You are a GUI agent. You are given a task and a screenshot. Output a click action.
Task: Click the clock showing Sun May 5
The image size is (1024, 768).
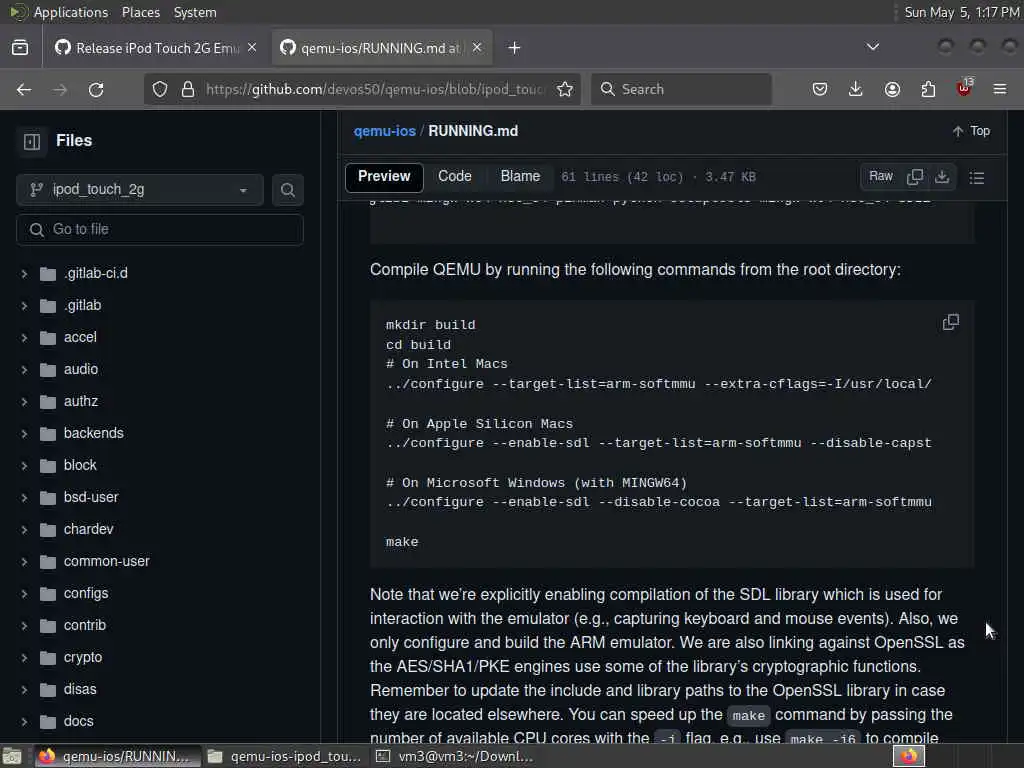tap(961, 12)
